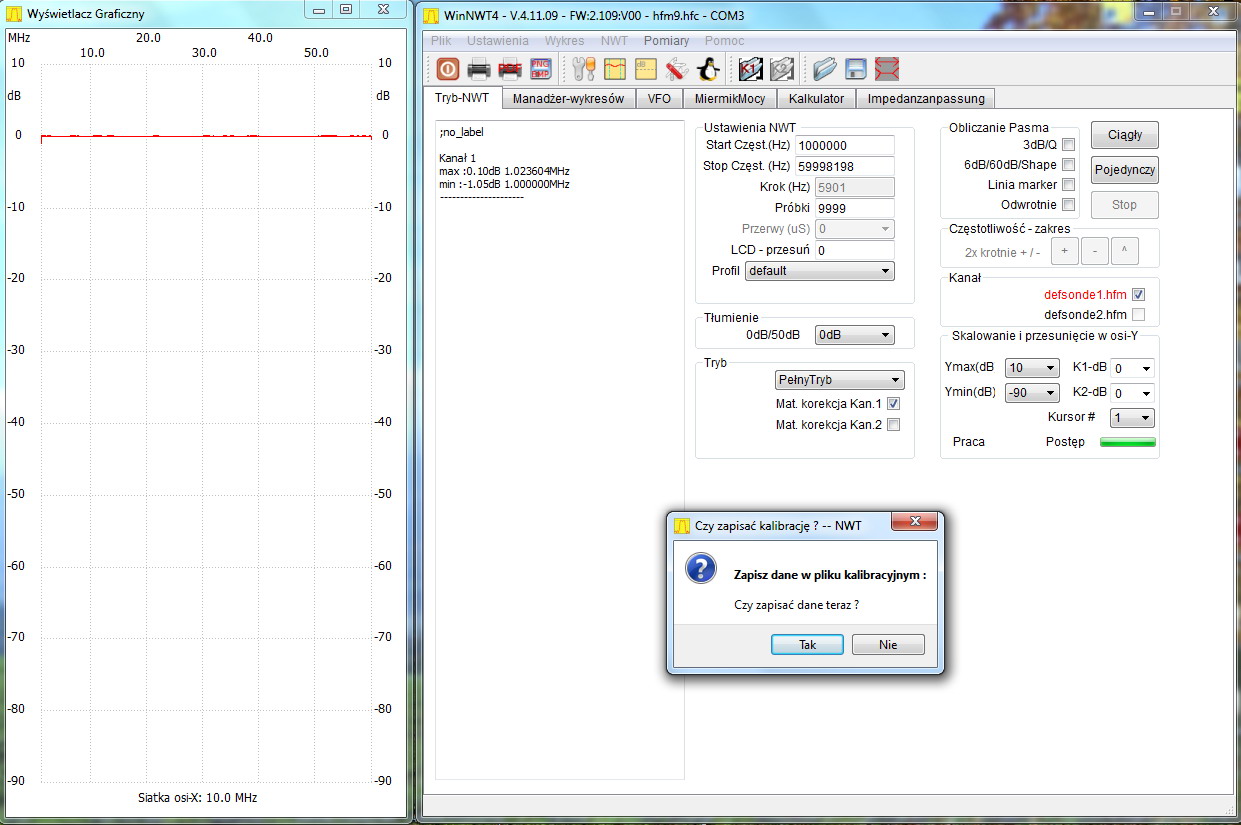
Task: Click Tak to save calibration
Action: [807, 645]
